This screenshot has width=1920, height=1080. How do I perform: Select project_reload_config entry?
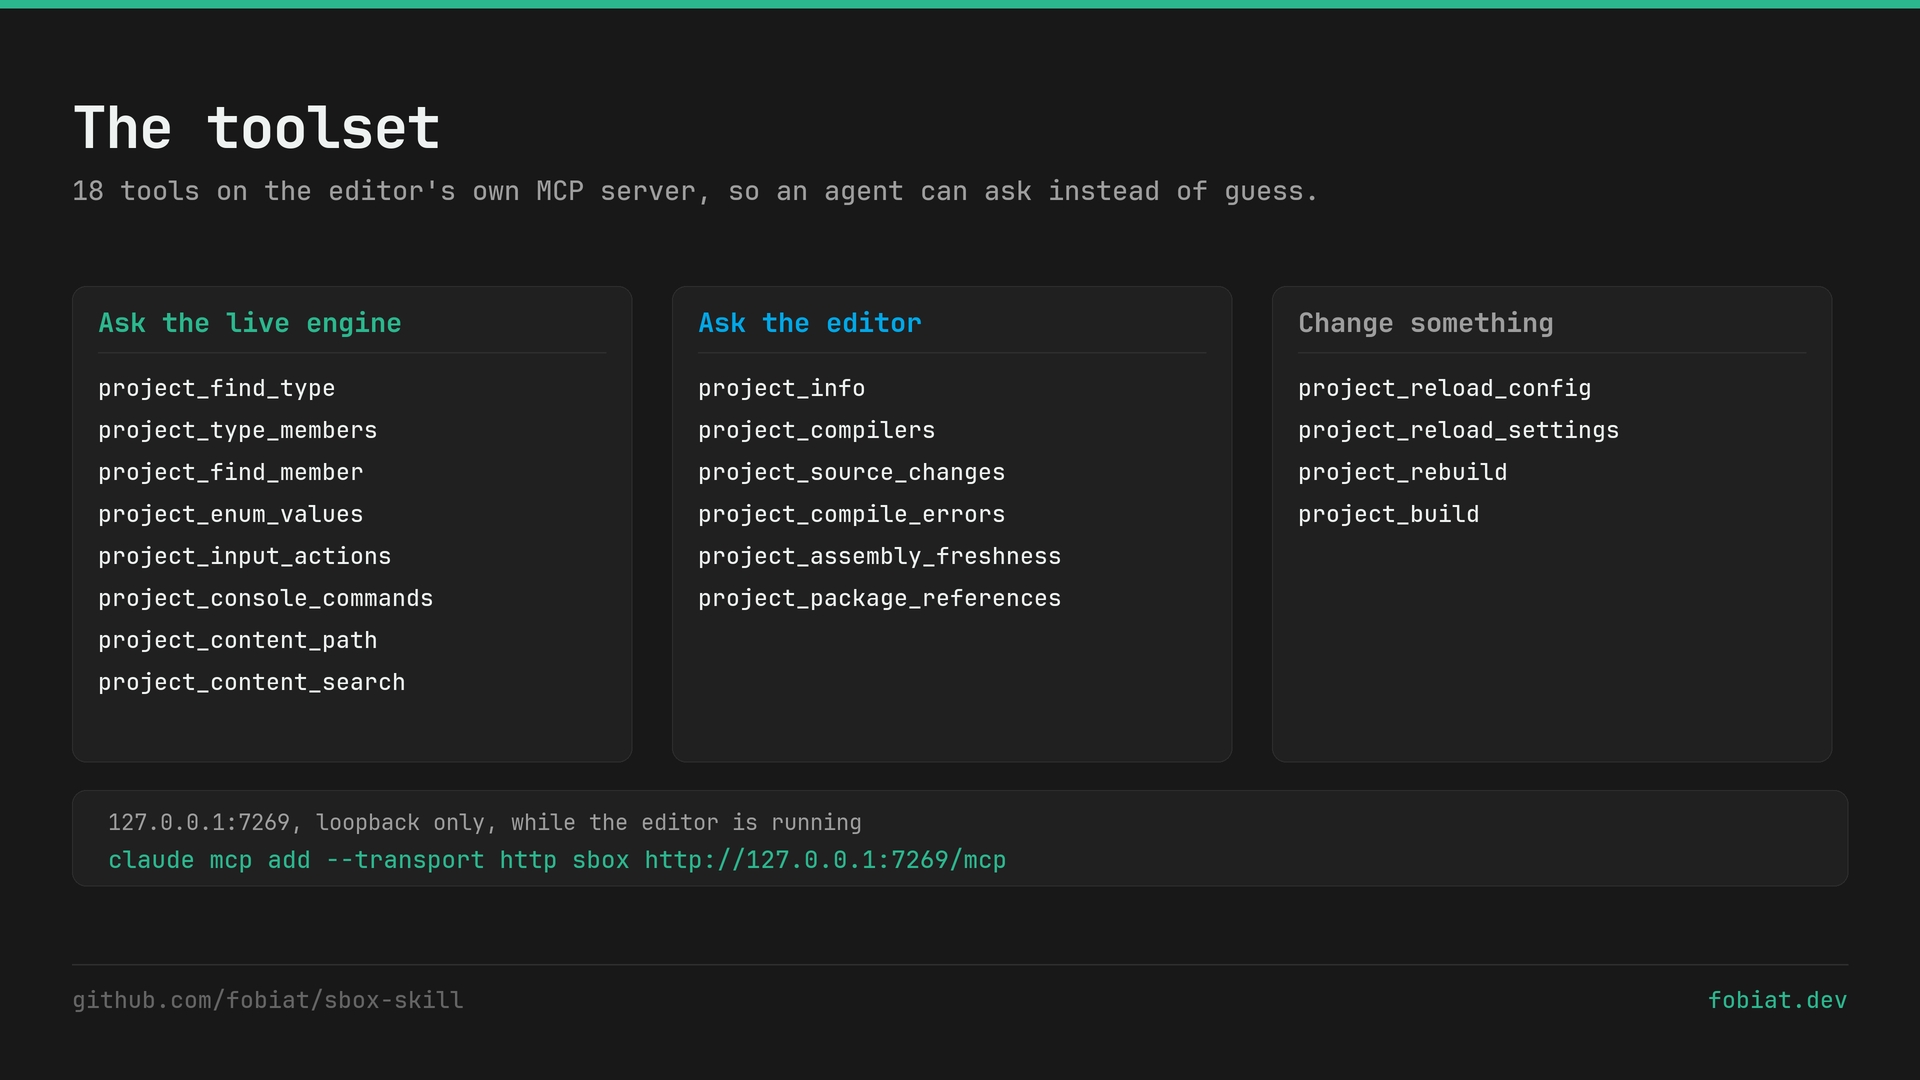point(1445,388)
